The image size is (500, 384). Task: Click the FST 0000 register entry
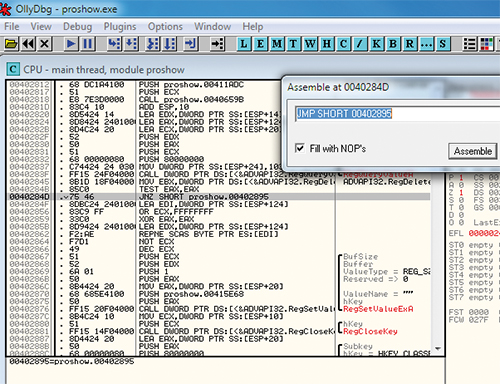pos(469,312)
